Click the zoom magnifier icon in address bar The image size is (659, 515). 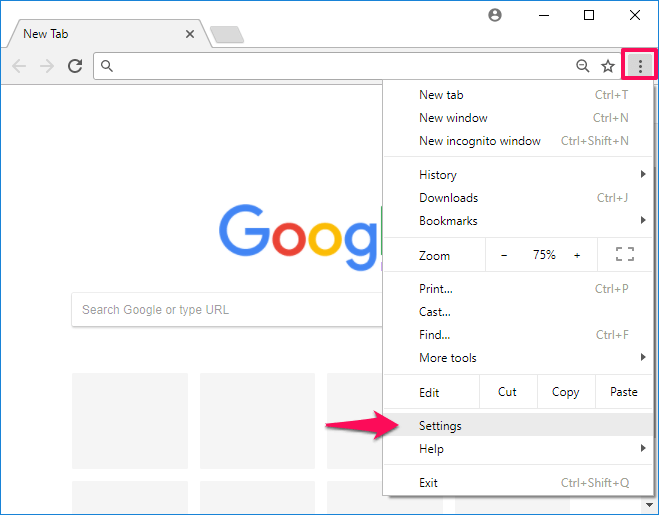(583, 66)
